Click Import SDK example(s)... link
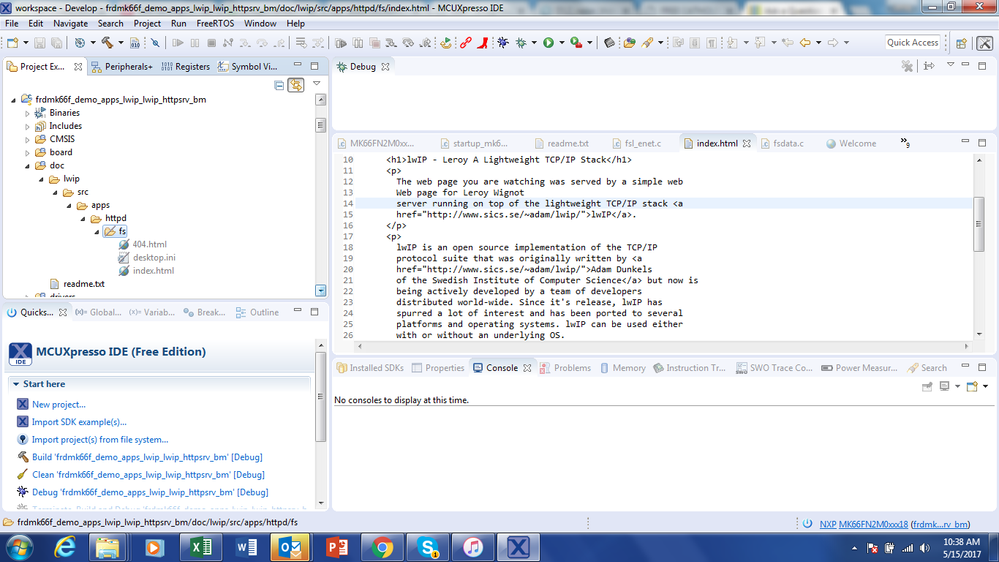999x562 pixels. point(79,422)
